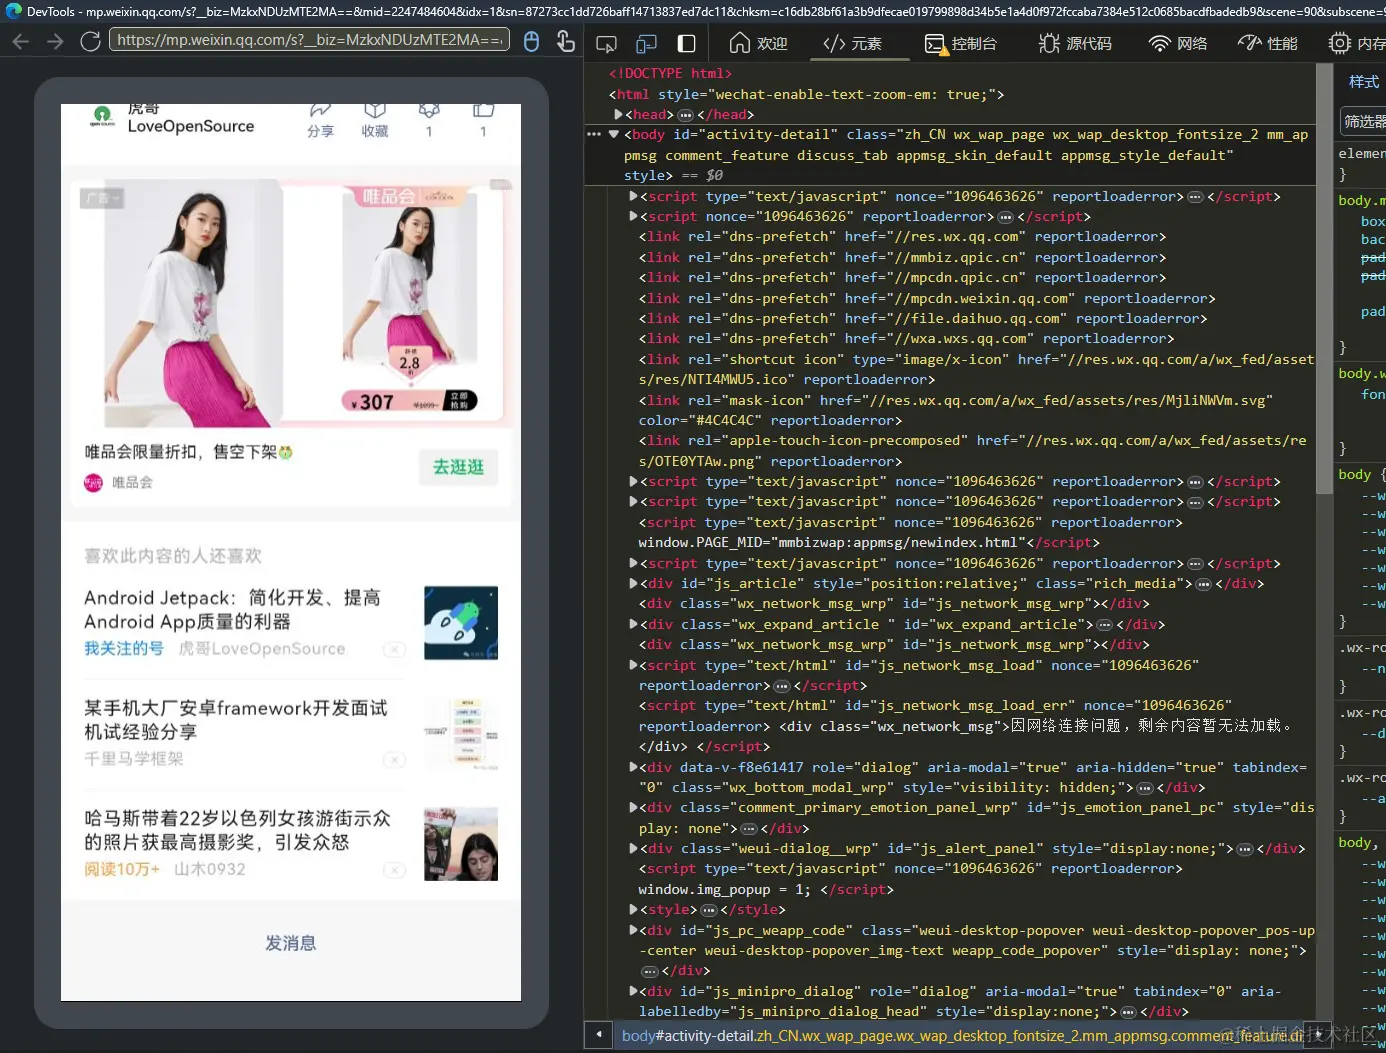The height and width of the screenshot is (1053, 1386).
Task: Click the 筛选器 filter field in styles
Action: click(x=1364, y=121)
